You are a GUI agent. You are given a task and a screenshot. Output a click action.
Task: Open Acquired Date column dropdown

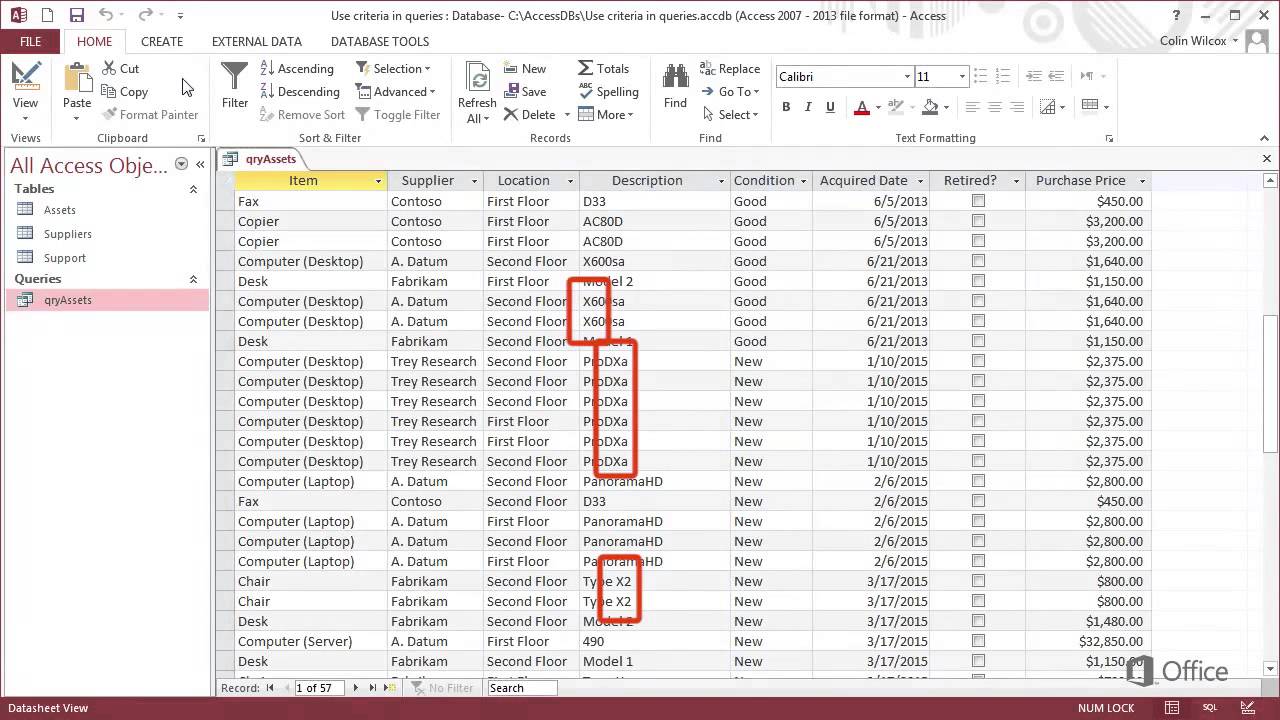[919, 181]
